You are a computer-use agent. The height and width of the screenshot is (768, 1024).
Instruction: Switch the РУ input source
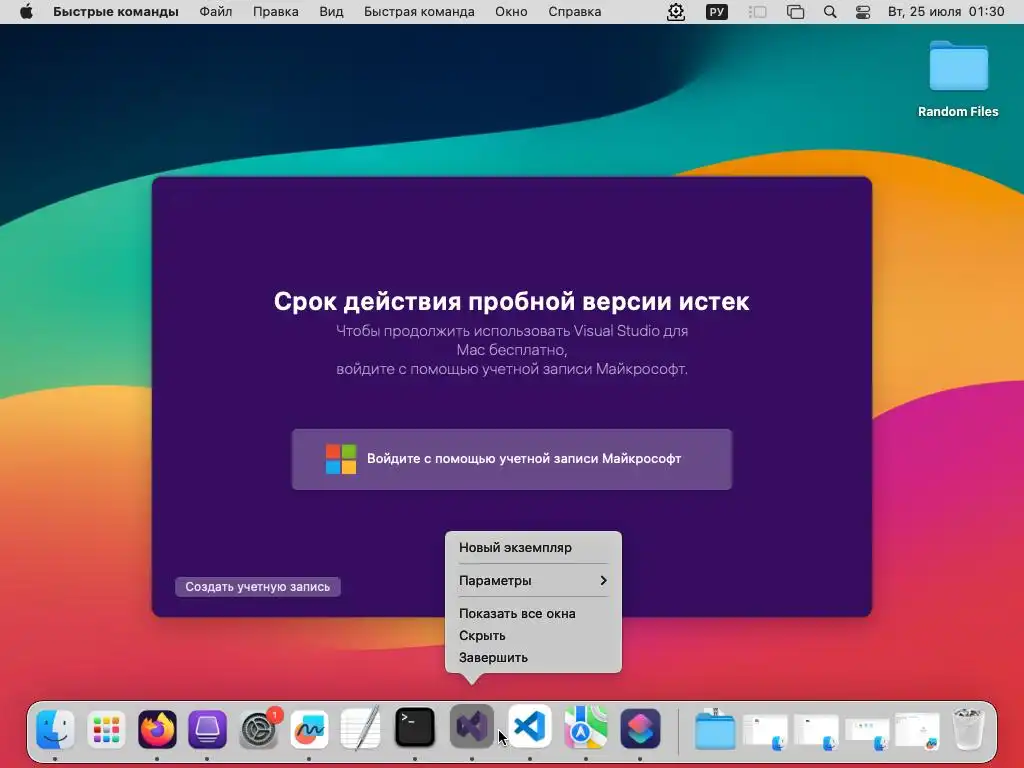[x=716, y=12]
